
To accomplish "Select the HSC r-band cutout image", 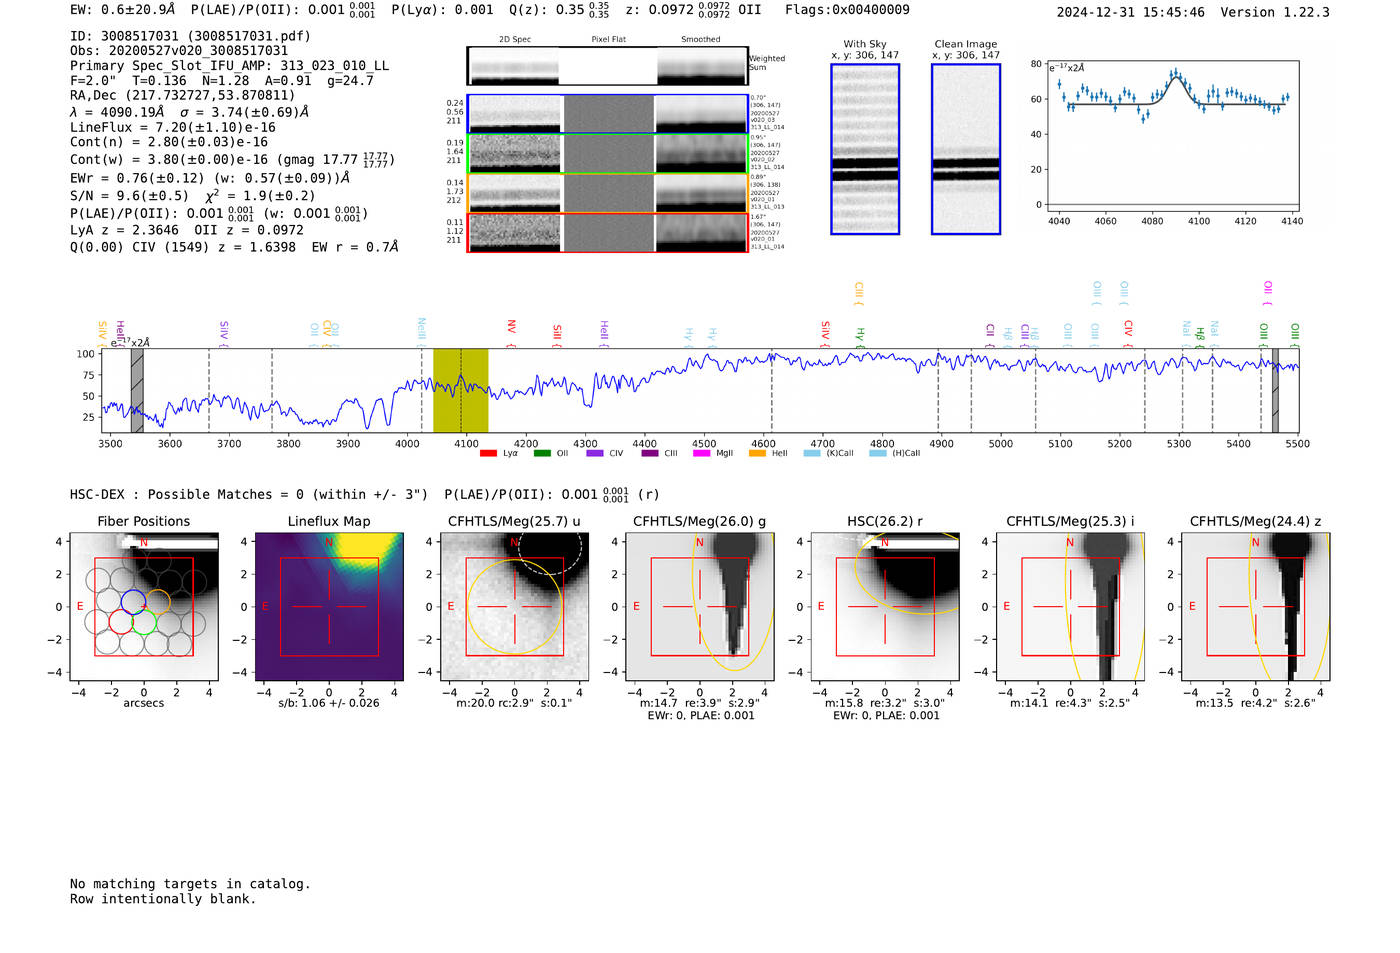I will click(x=884, y=606).
